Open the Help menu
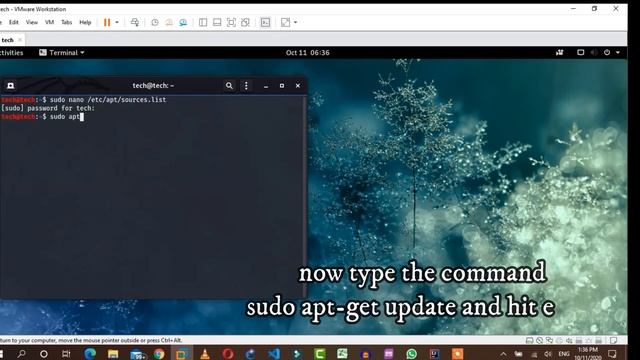This screenshot has height=360, width=640. tap(85, 22)
